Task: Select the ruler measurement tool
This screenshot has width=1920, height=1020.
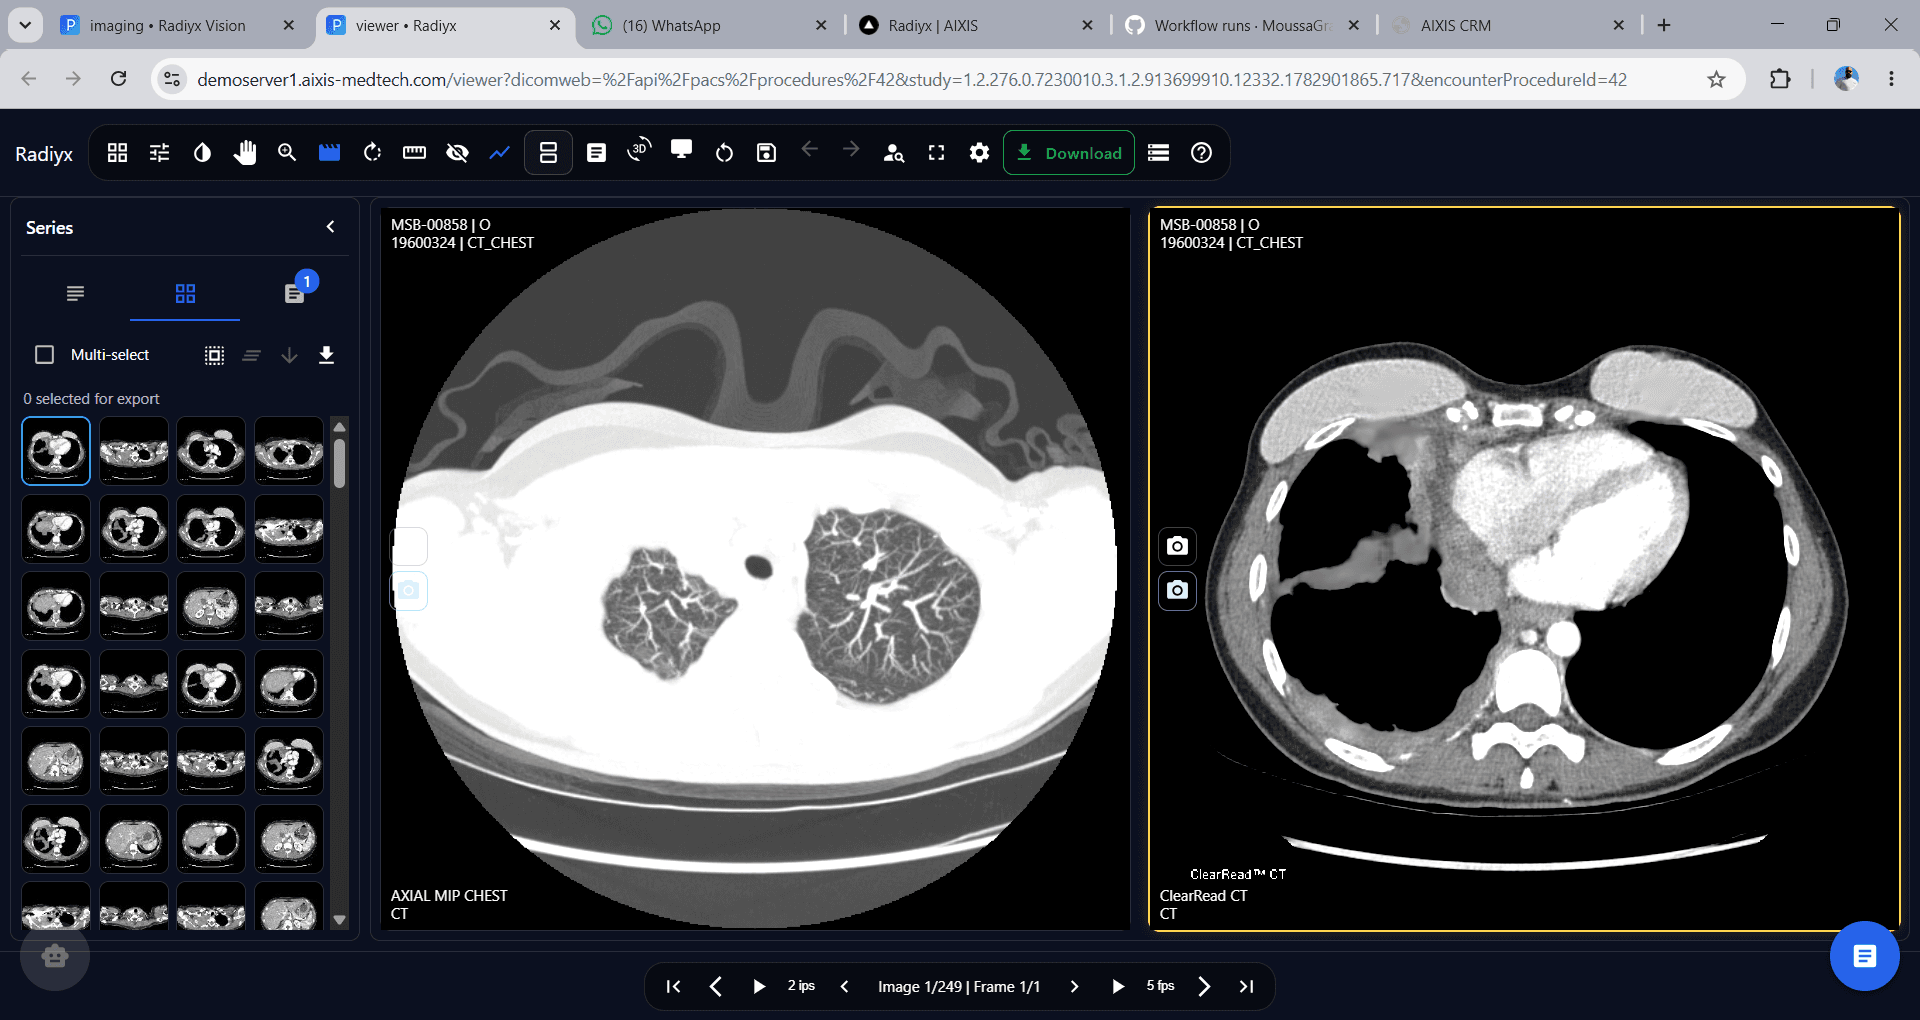Action: pyautogui.click(x=414, y=153)
